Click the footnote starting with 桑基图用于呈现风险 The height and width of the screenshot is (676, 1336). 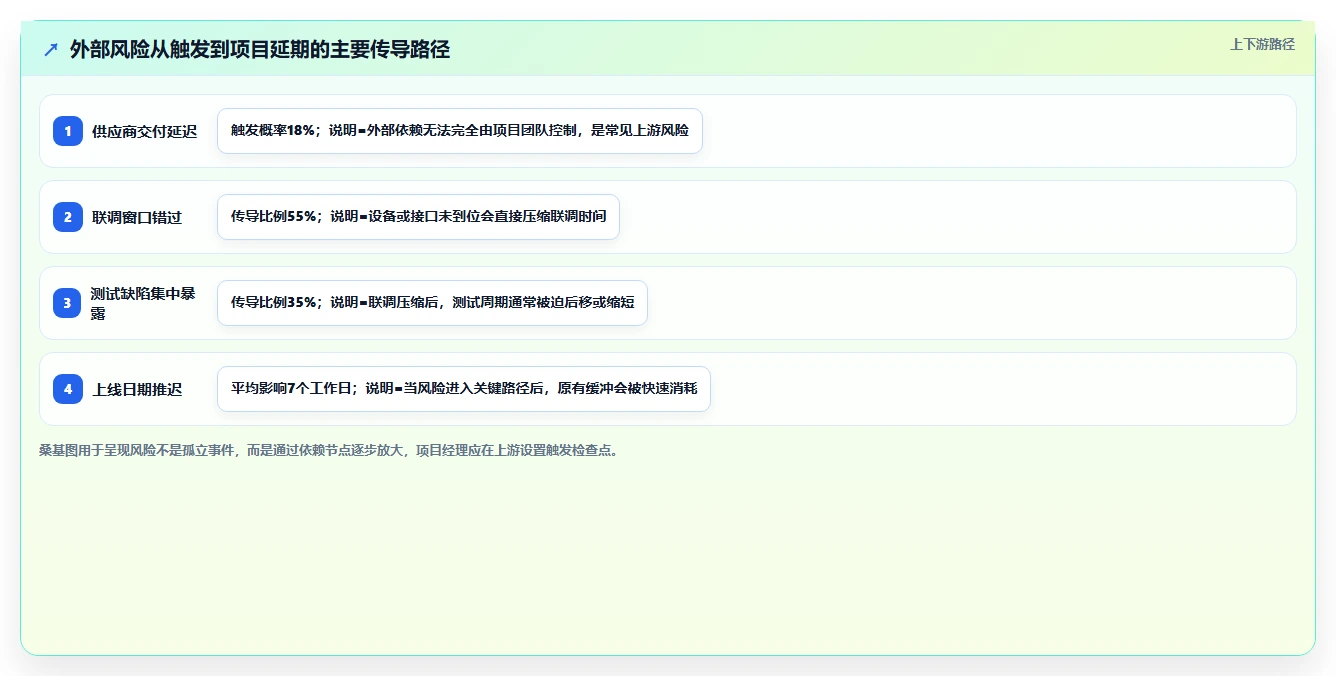329,450
